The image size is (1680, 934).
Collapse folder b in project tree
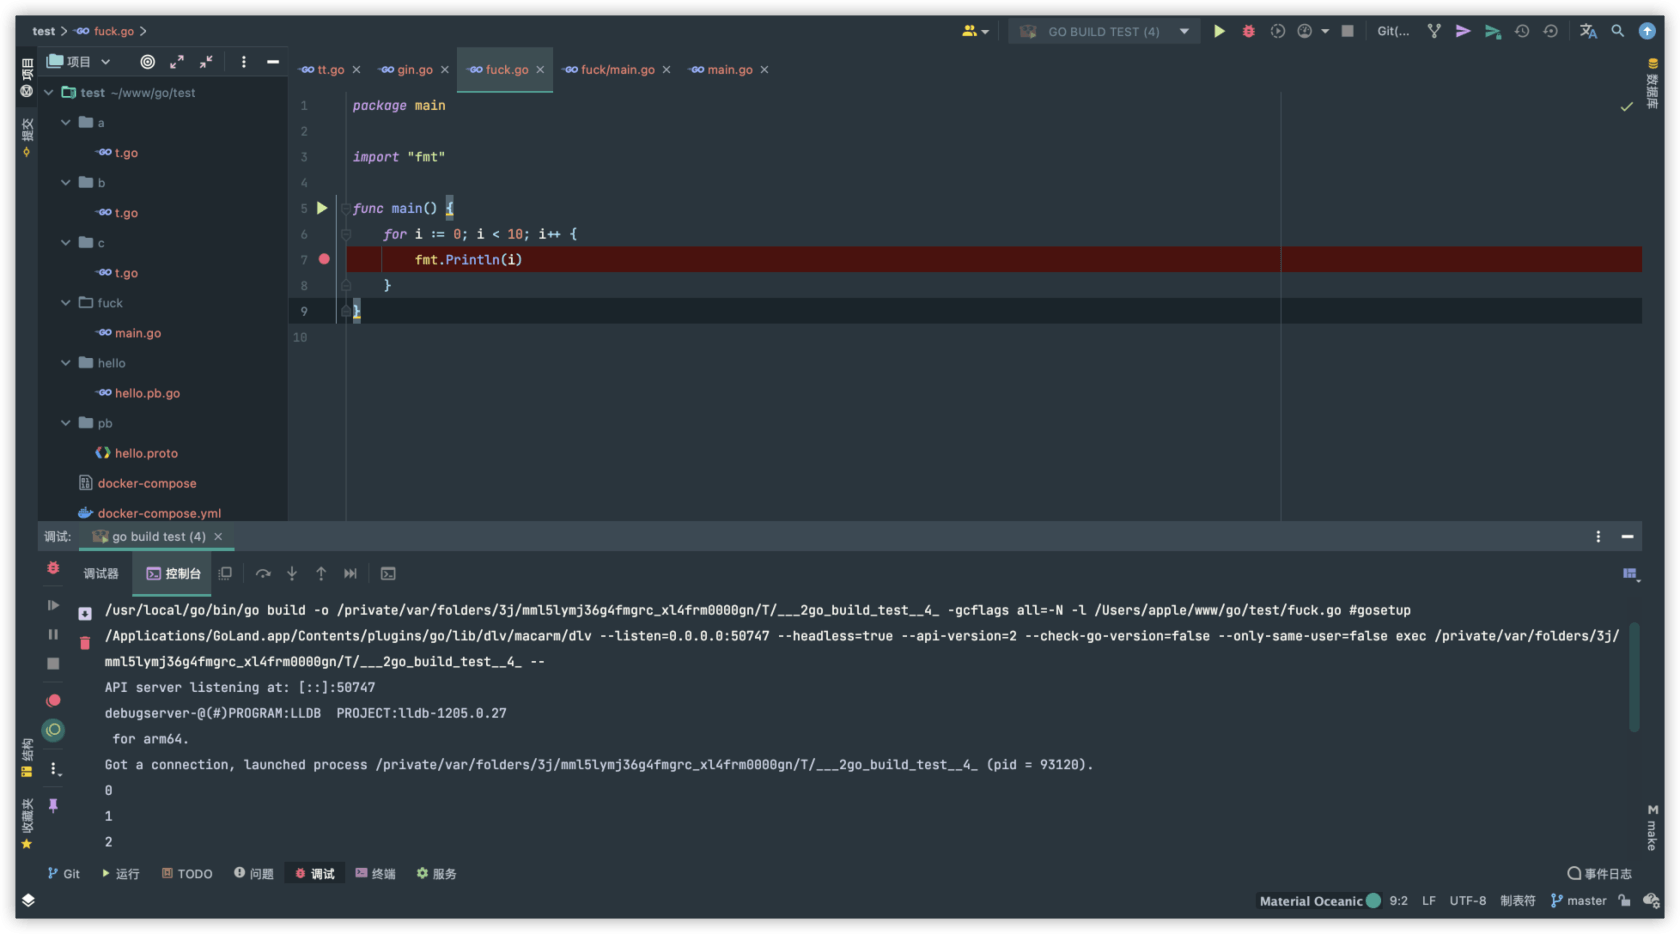click(x=65, y=182)
